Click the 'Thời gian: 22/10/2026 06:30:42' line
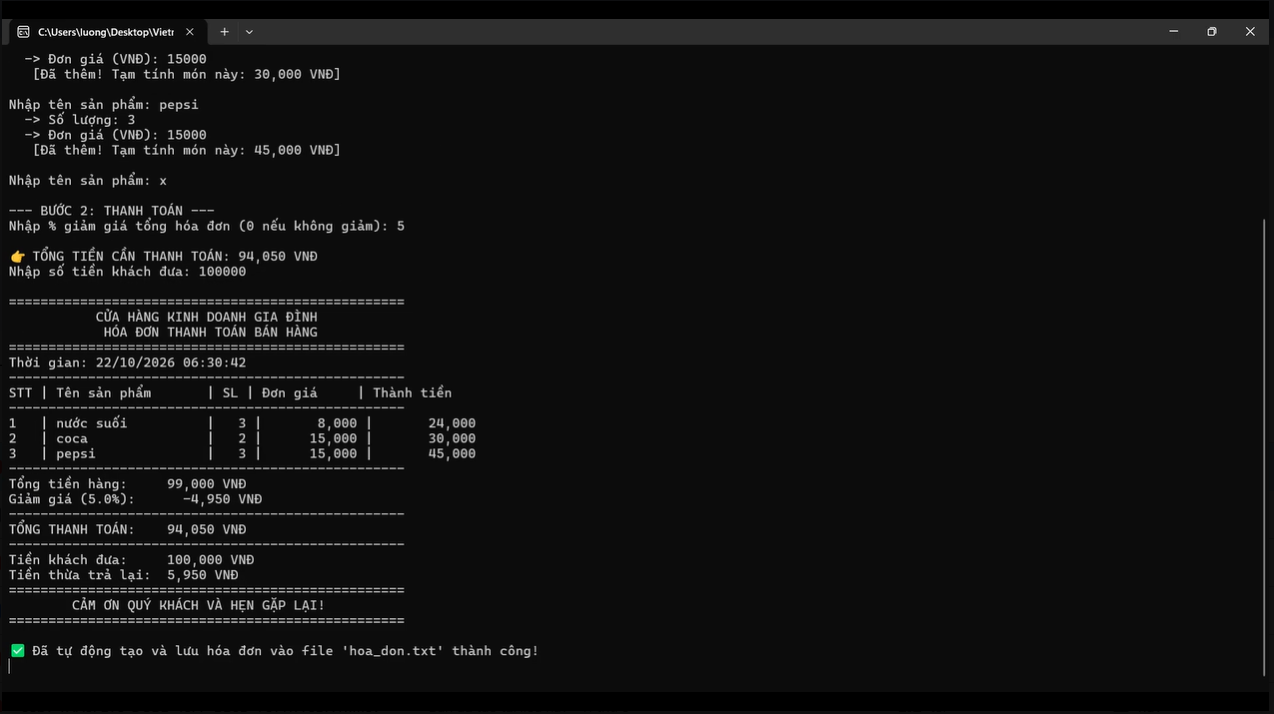This screenshot has width=1274, height=714. point(128,363)
